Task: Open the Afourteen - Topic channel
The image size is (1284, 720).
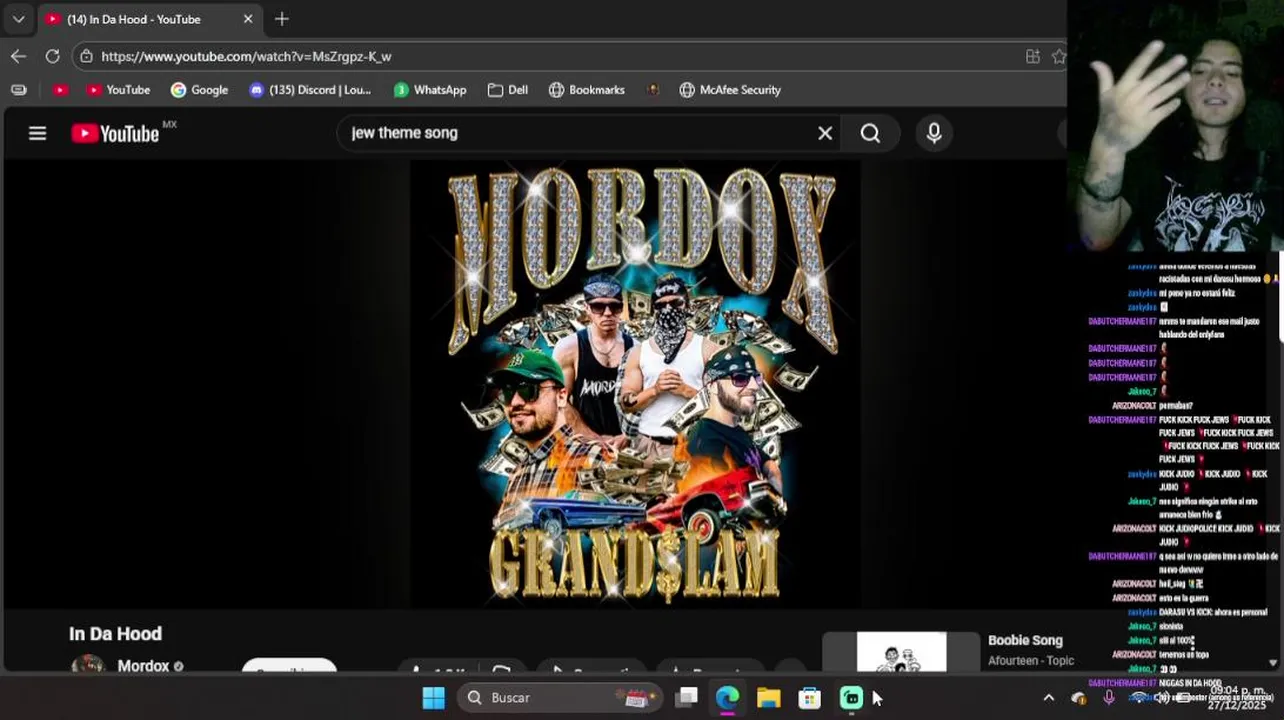Action: tap(1031, 661)
